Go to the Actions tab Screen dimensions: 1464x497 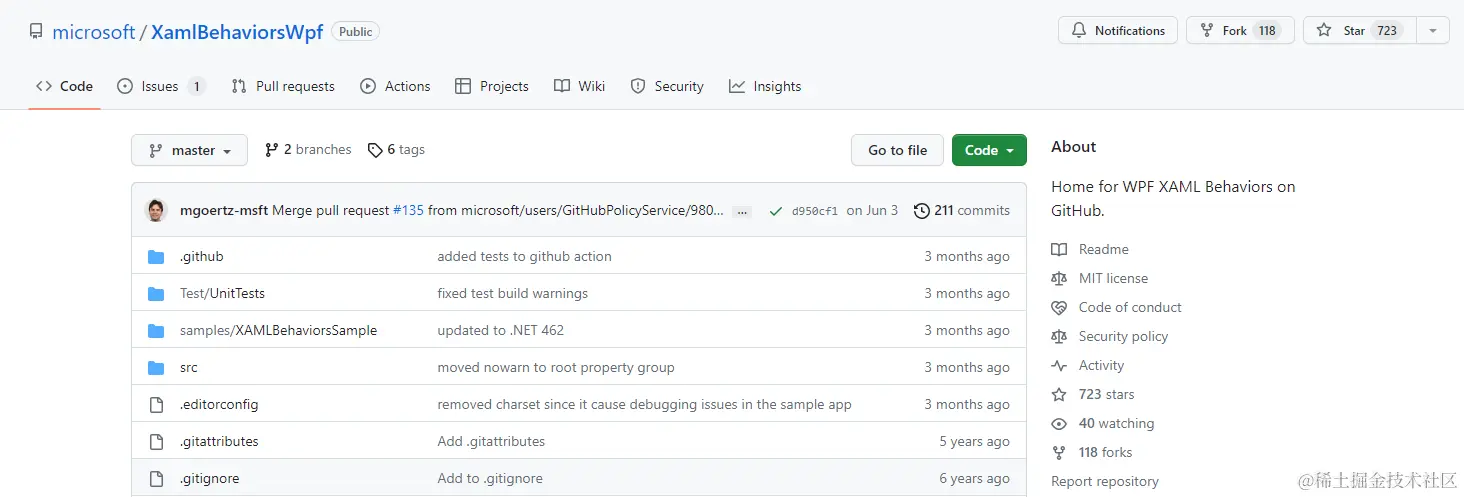point(395,86)
